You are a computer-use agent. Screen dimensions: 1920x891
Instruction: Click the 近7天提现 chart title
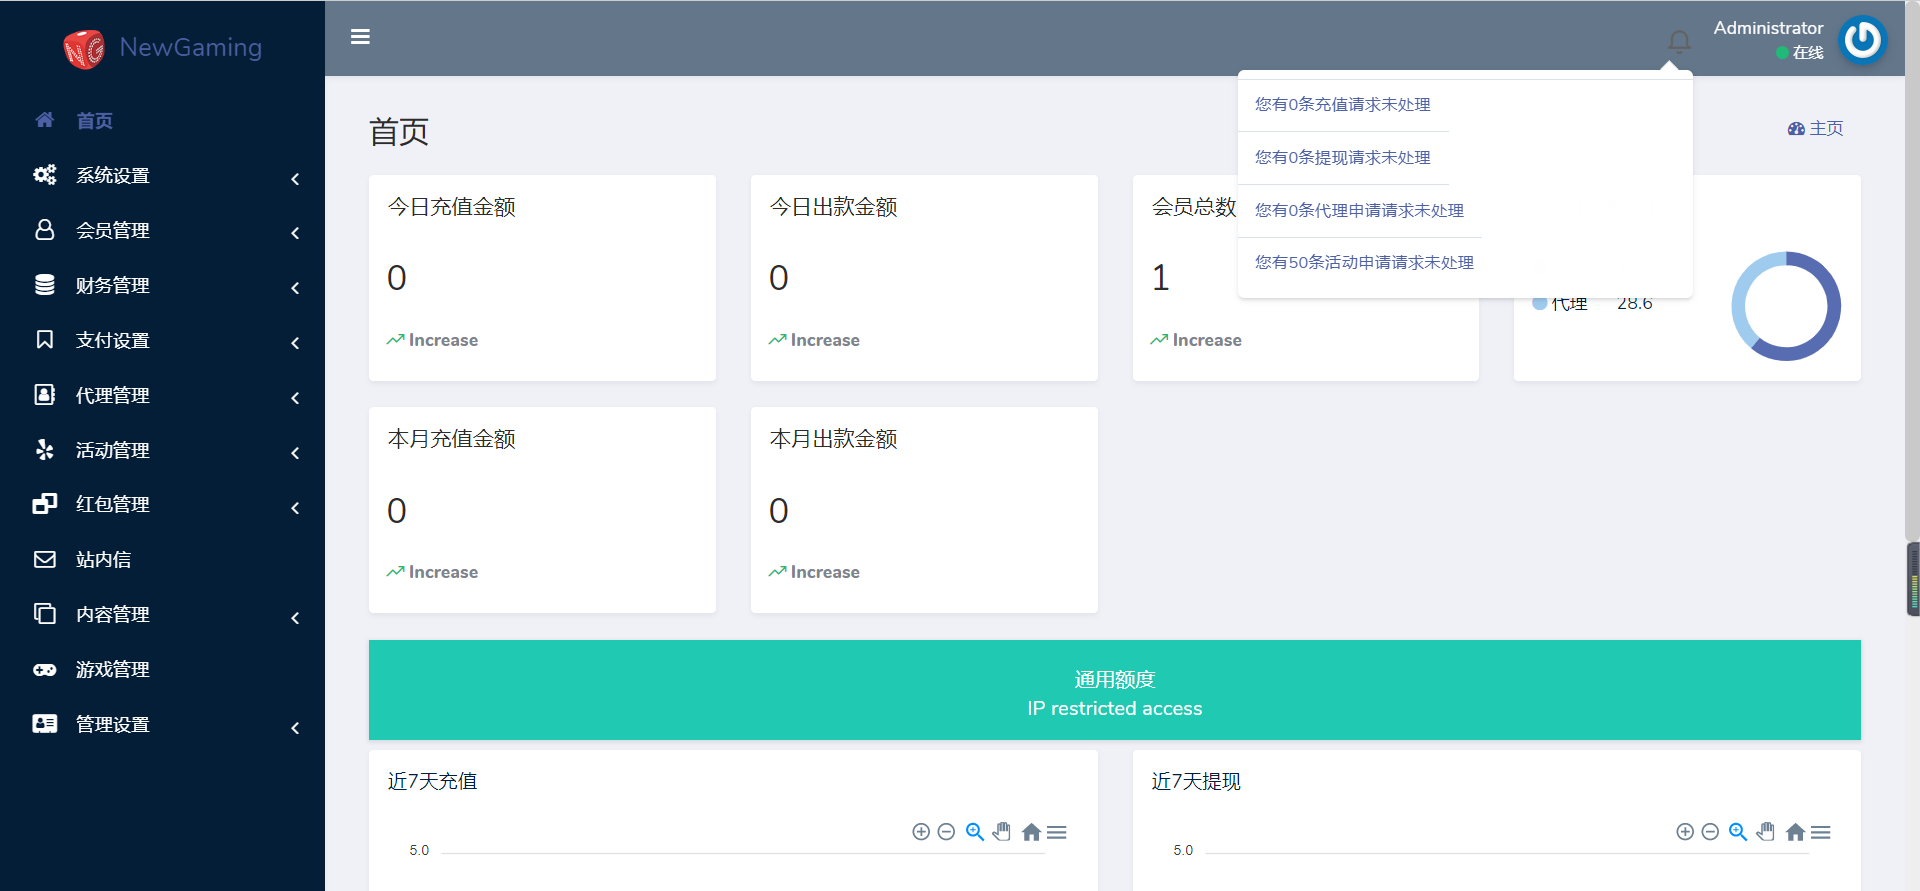coord(1196,781)
